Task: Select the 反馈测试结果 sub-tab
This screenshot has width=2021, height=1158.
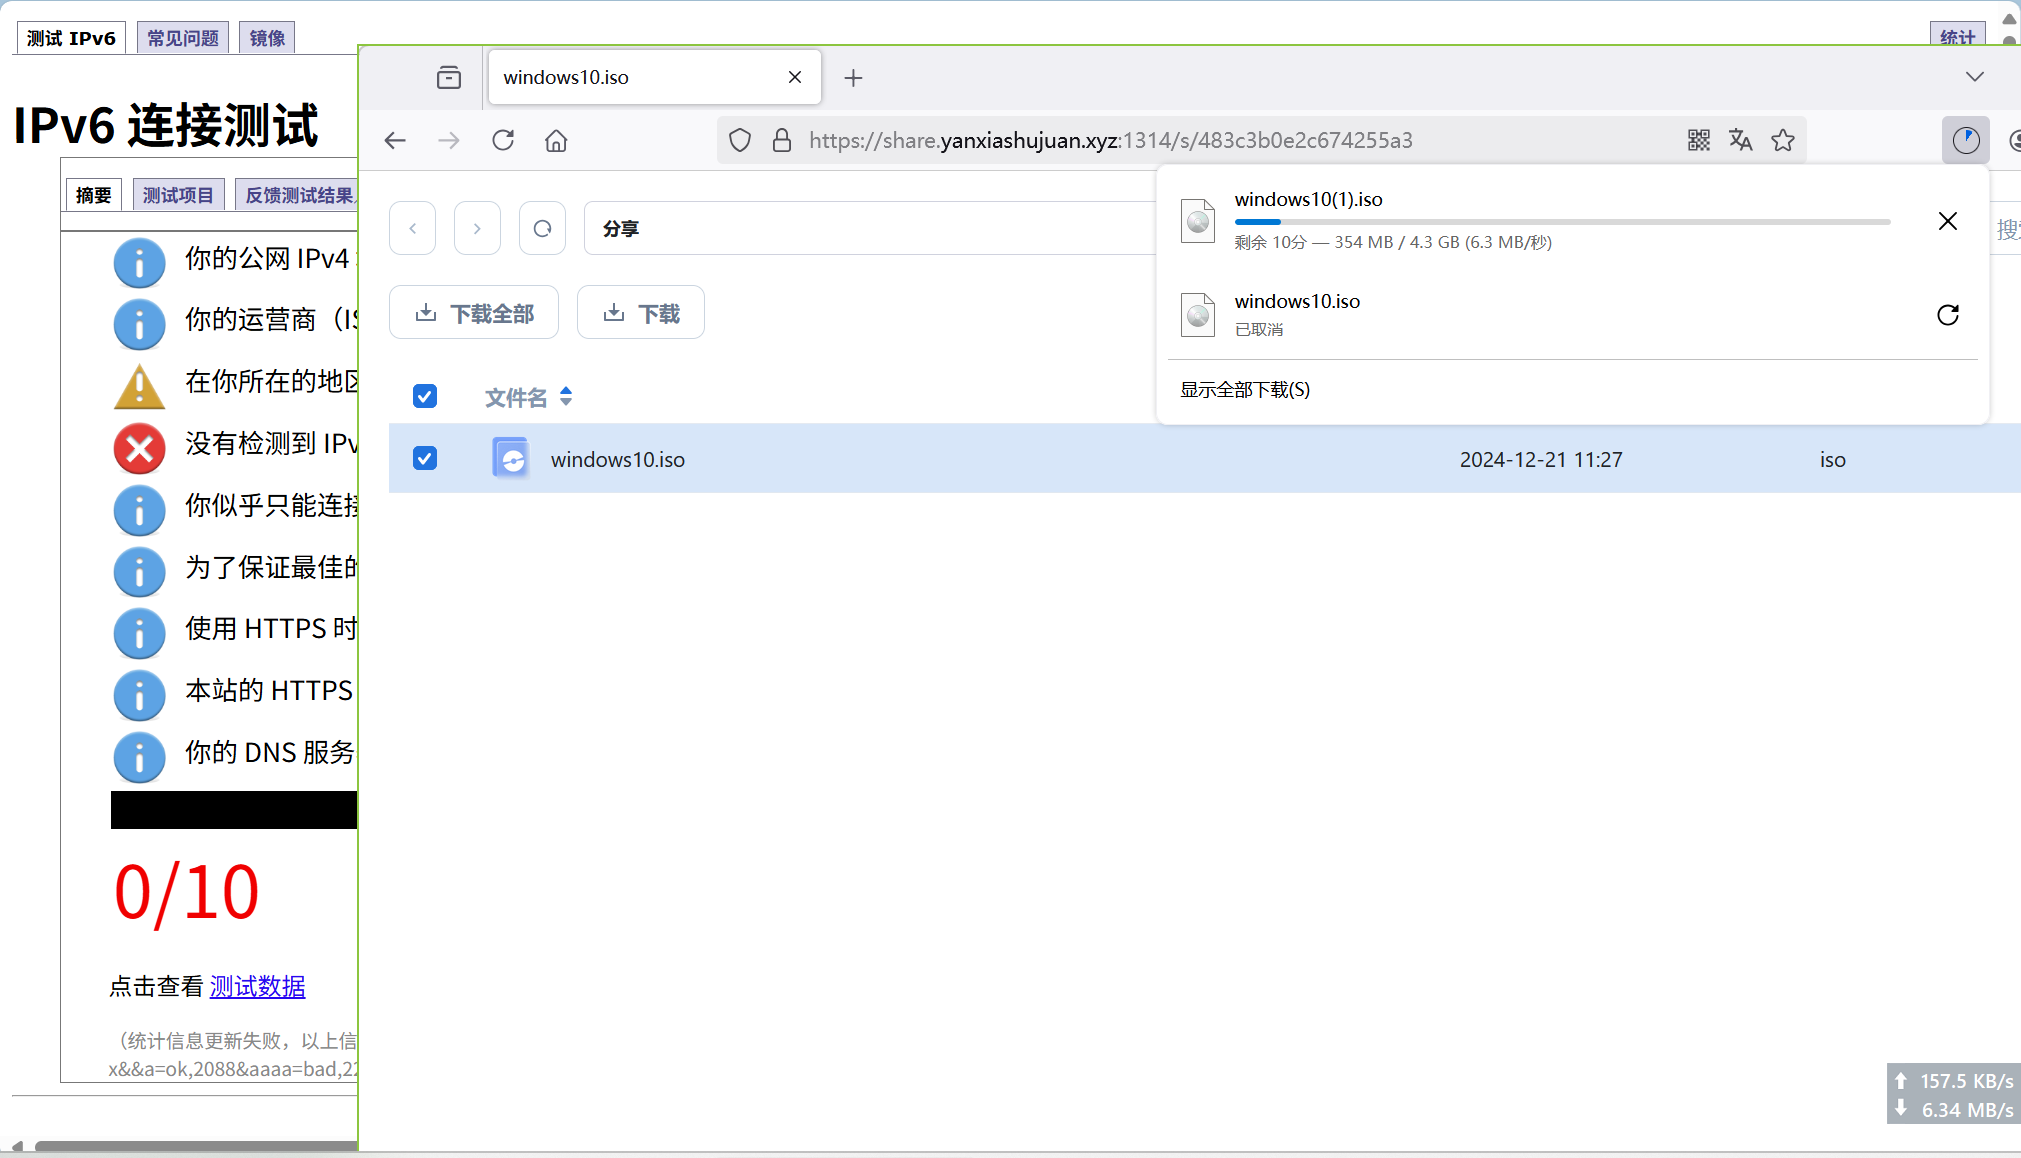Action: pyautogui.click(x=297, y=195)
